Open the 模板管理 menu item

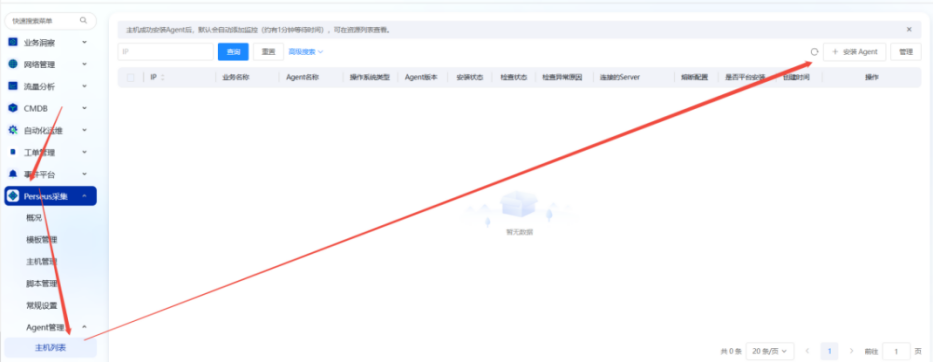pyautogui.click(x=42, y=240)
